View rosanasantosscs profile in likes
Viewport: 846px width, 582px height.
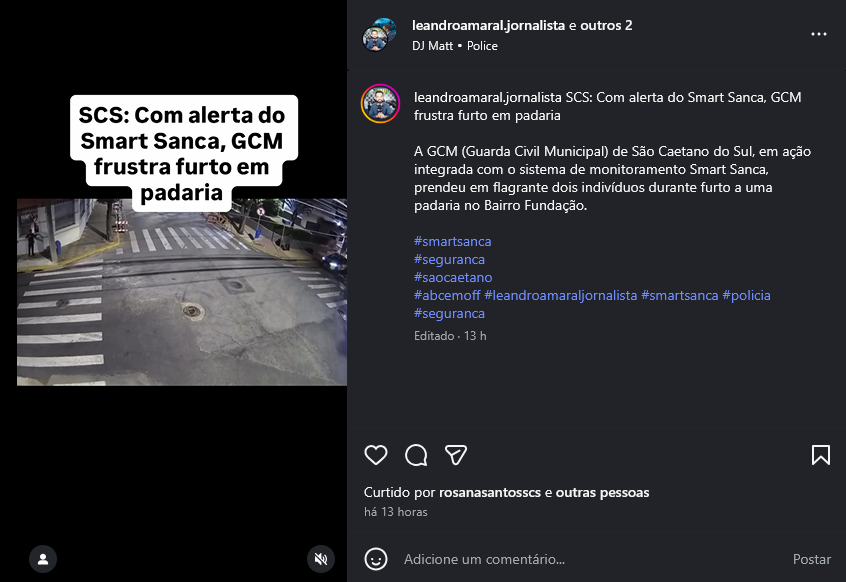click(490, 492)
